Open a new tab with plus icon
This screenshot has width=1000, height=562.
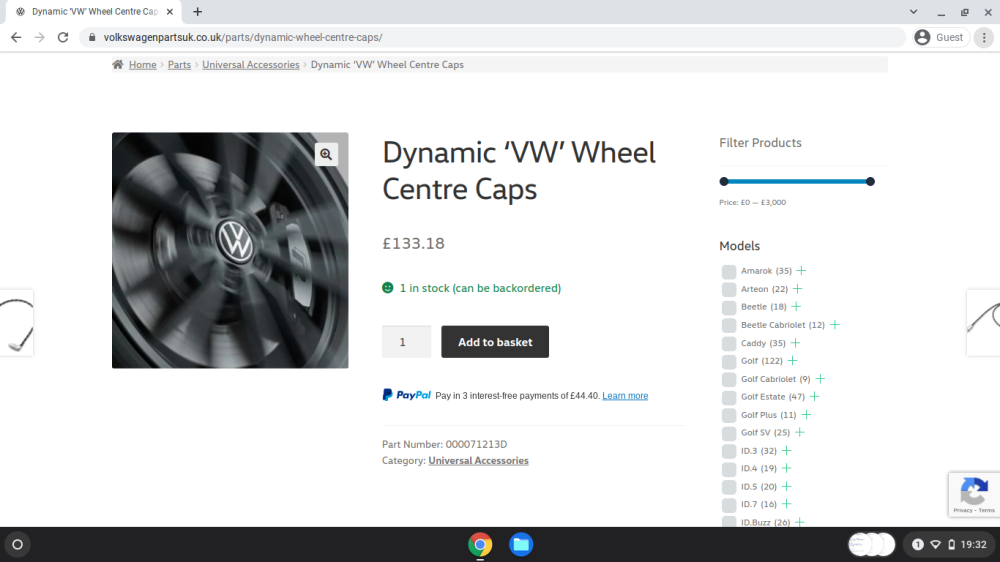coord(198,11)
